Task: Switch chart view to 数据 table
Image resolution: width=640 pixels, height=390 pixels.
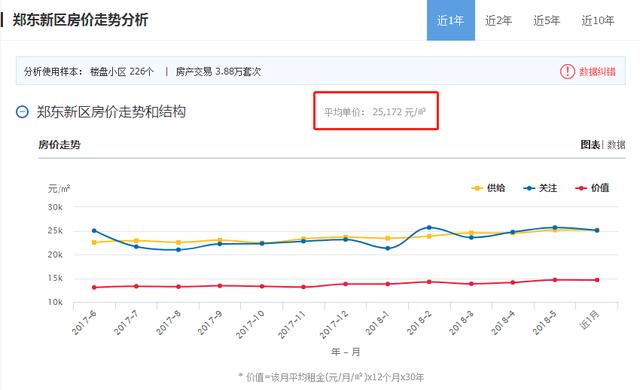Action: tap(616, 145)
